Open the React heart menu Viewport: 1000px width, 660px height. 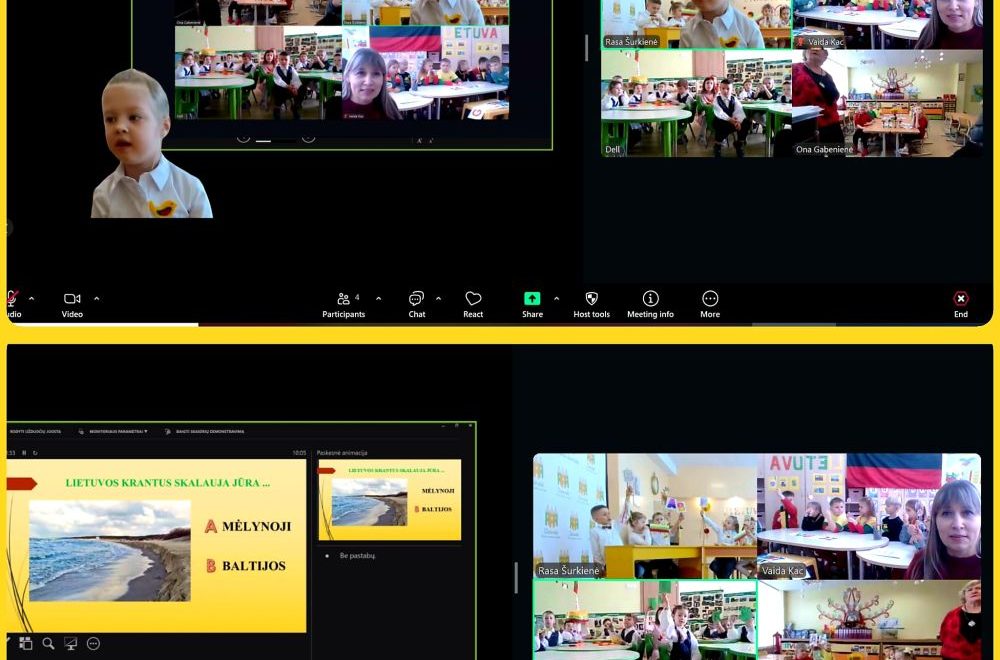pos(473,304)
